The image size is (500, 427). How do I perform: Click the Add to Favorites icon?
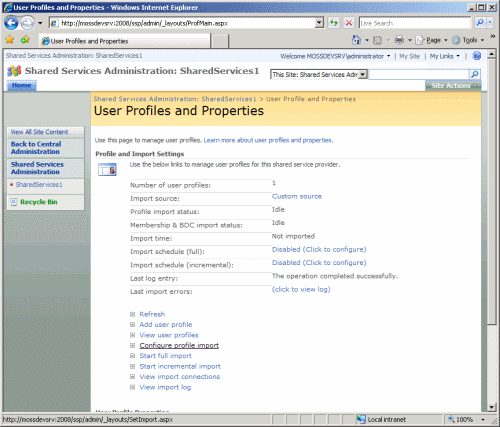click(25, 40)
